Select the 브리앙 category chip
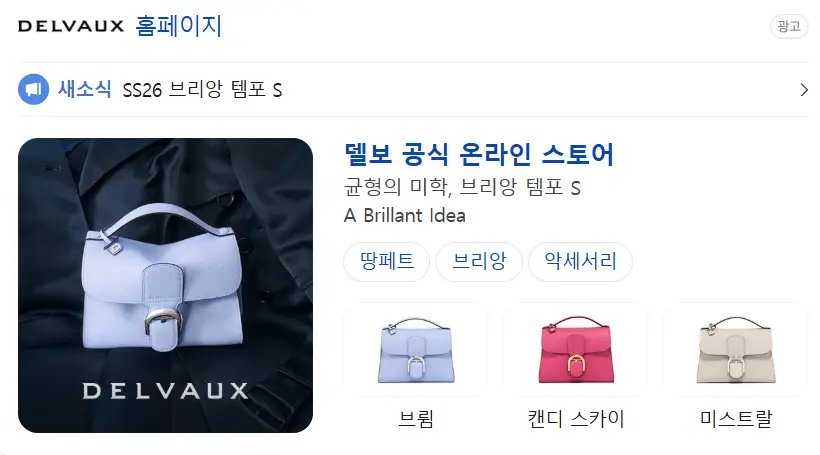Image resolution: width=820 pixels, height=455 pixels. click(x=479, y=261)
